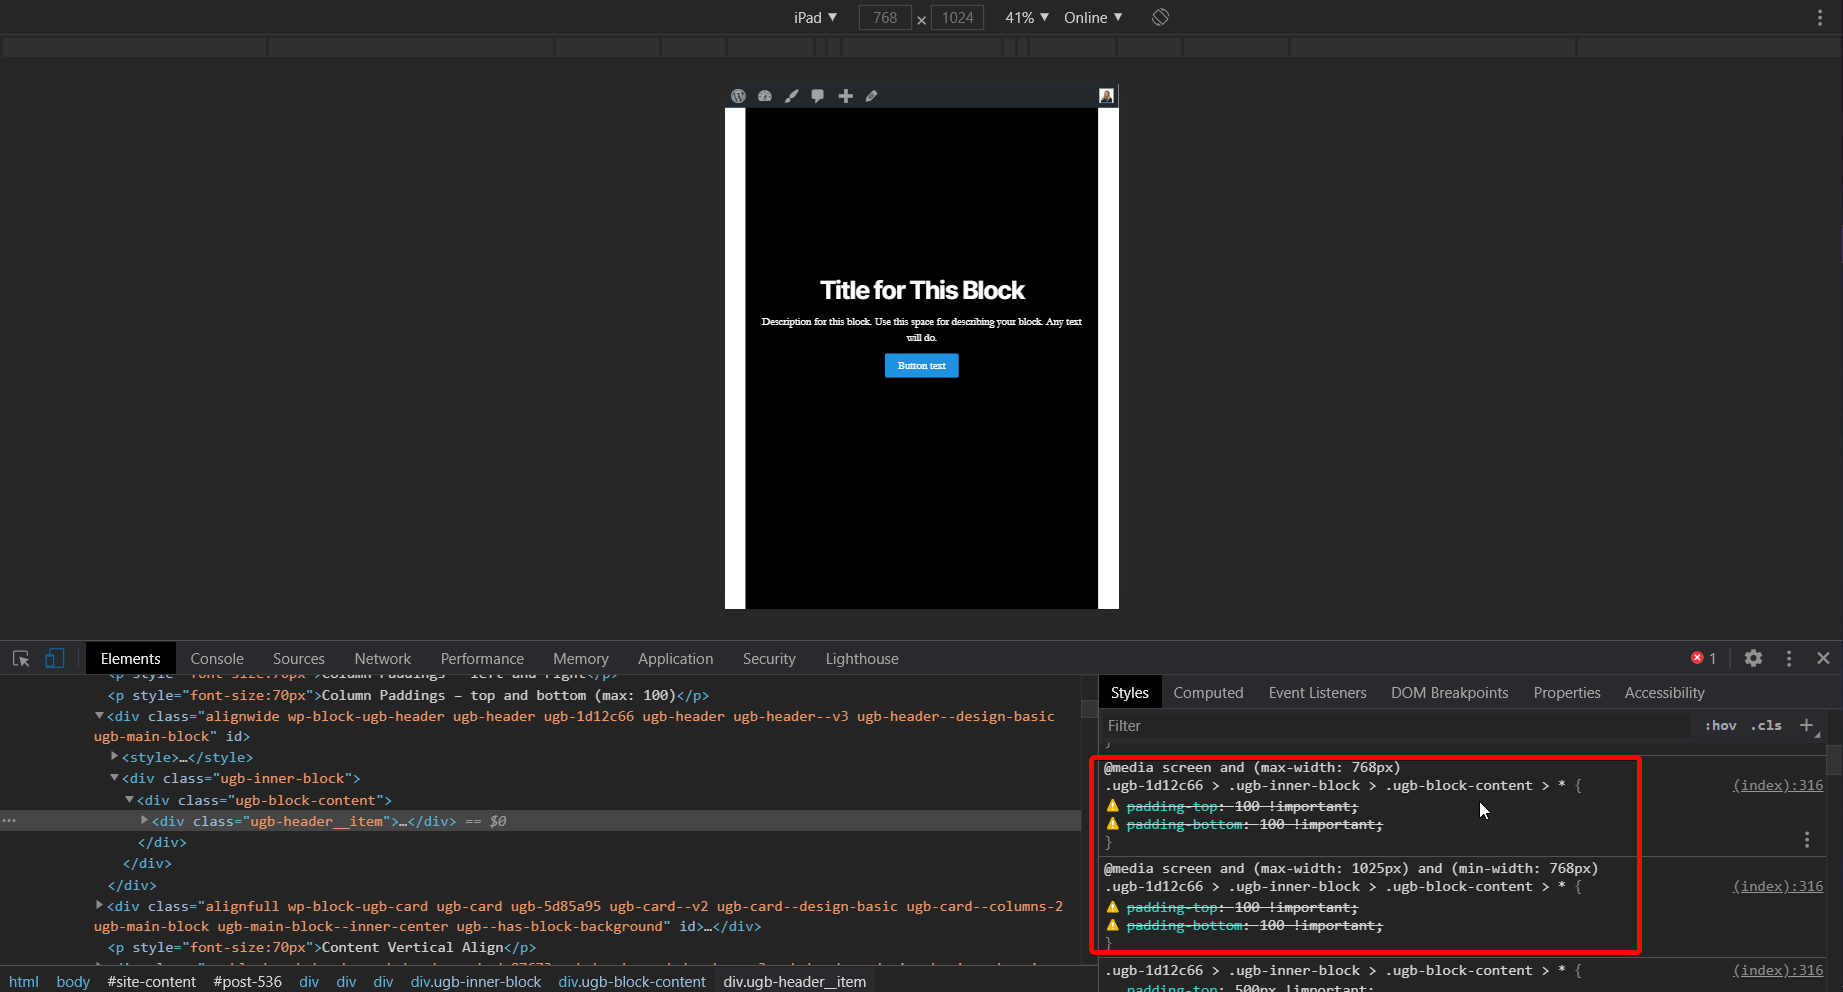Expand the alignfull ugb-card div node
Screen dimensions: 1843x992
(99, 905)
